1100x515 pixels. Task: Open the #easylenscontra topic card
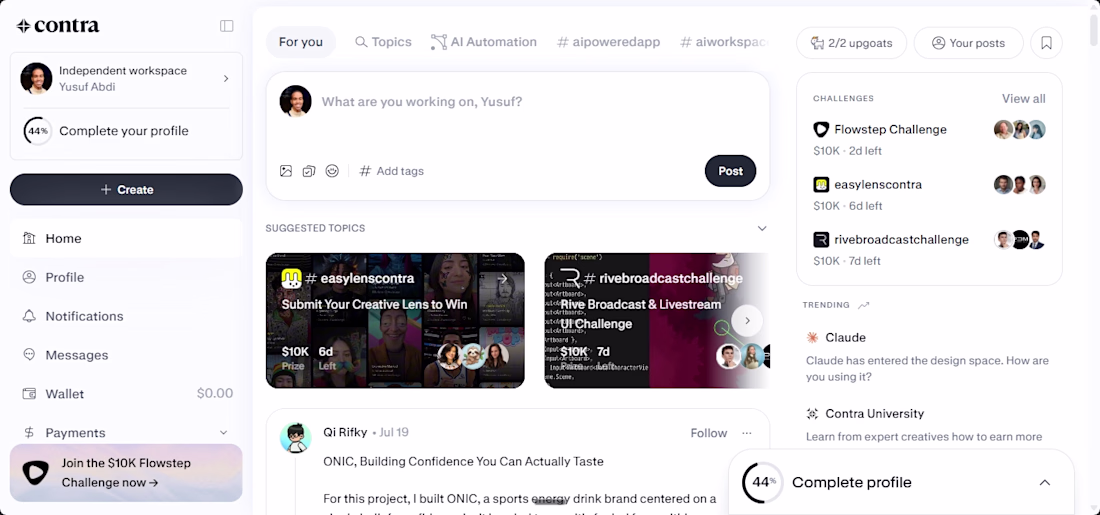(395, 321)
